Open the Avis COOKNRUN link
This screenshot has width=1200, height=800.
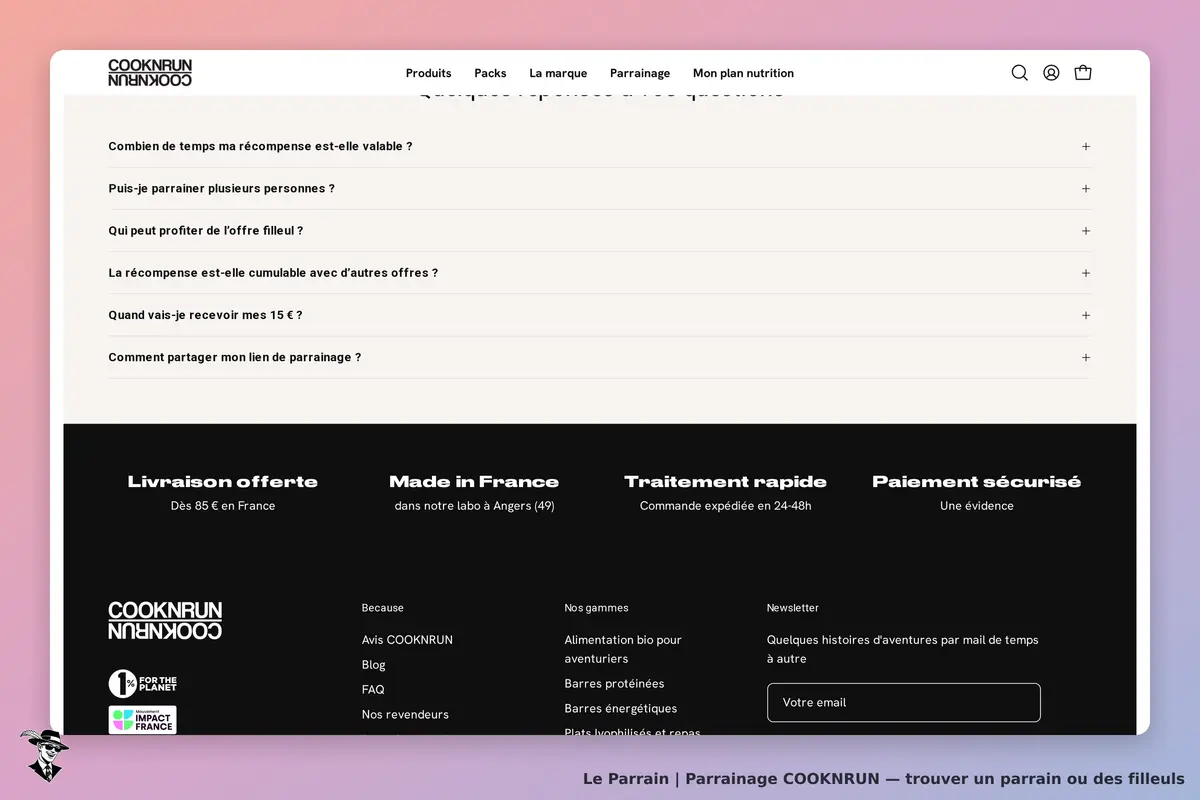407,640
